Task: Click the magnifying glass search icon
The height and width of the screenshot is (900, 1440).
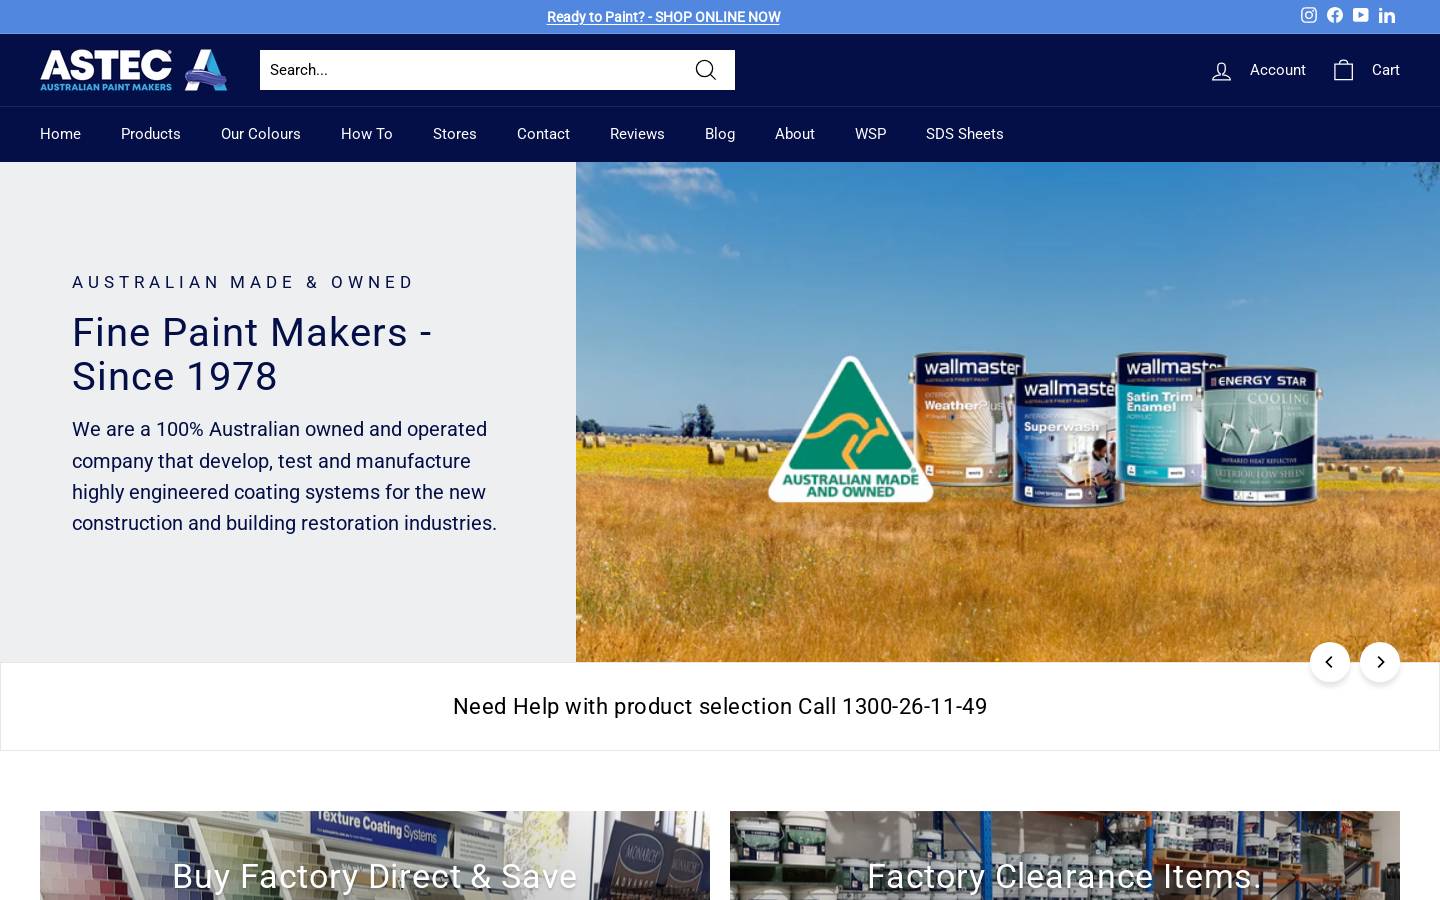Action: [x=706, y=70]
